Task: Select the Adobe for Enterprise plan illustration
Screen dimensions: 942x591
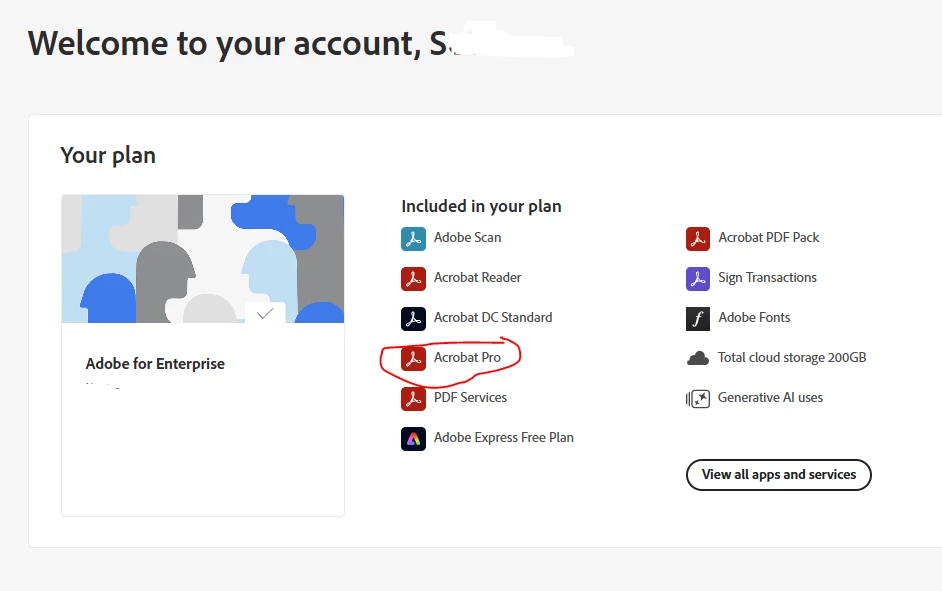Action: point(203,259)
